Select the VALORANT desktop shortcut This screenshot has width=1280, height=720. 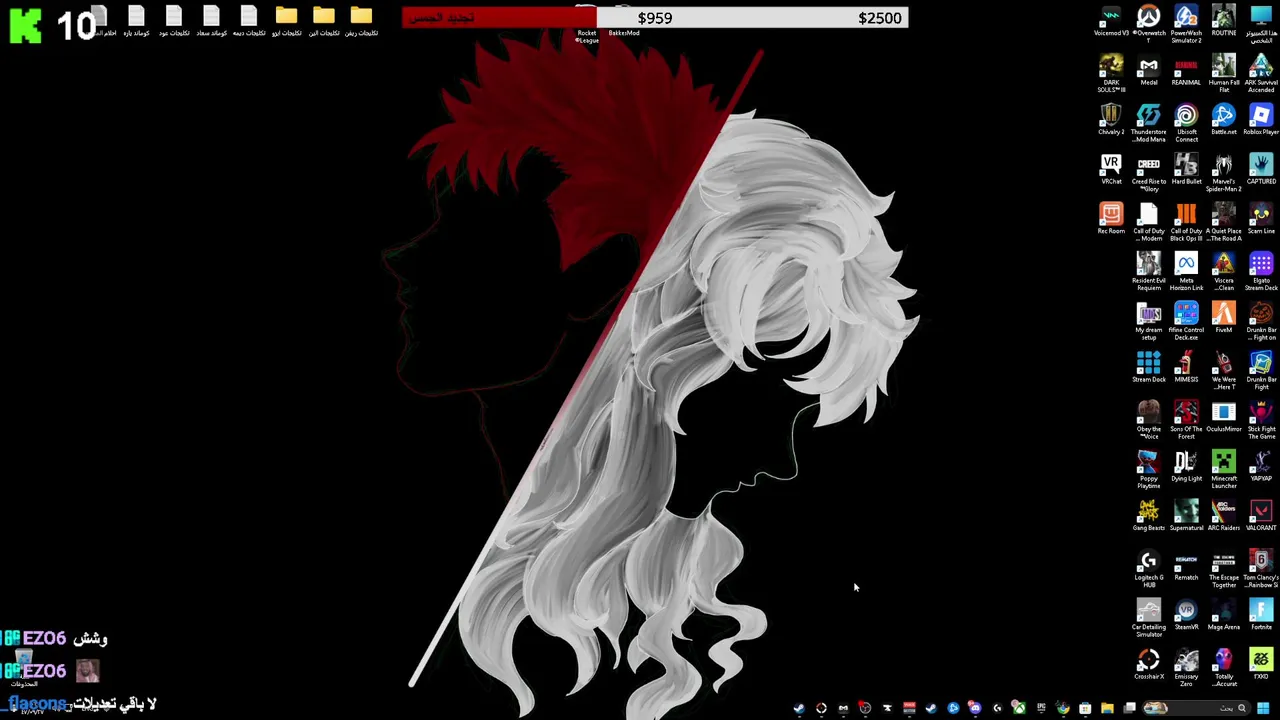coord(1261,516)
